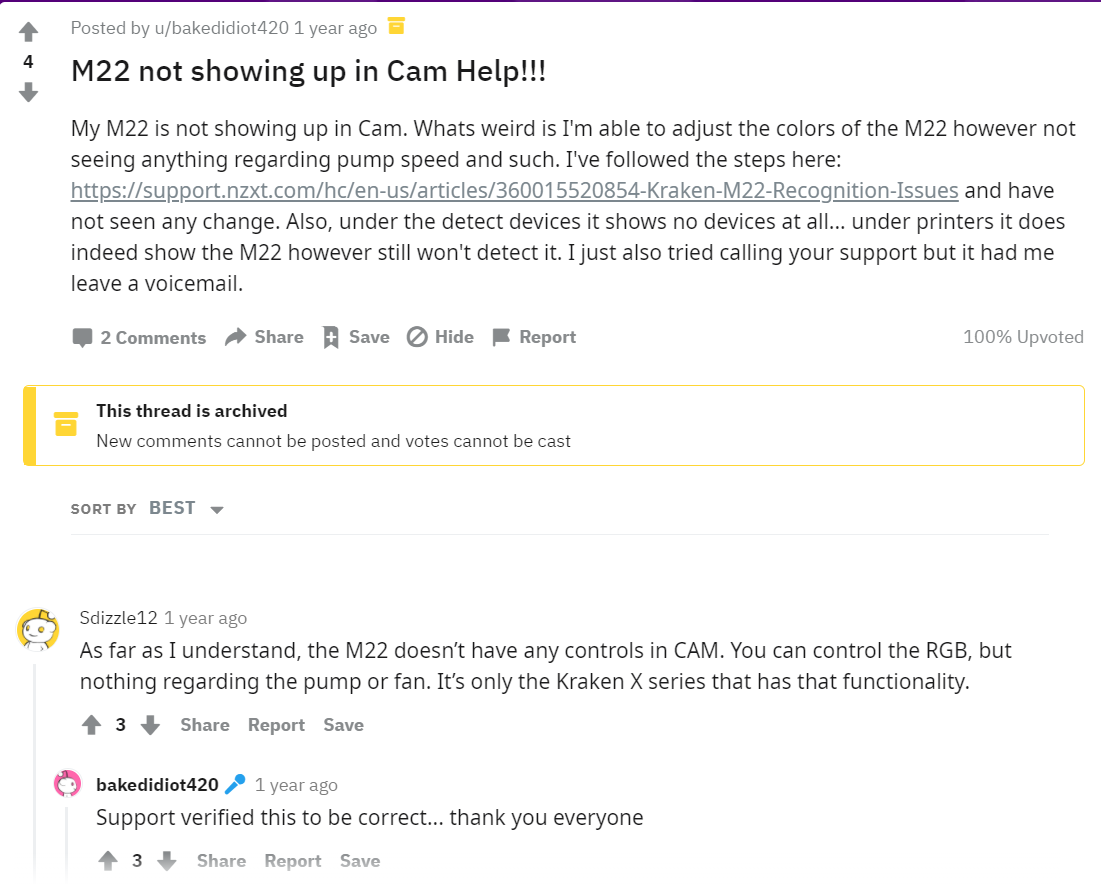Open Sdizzle12's user profile
This screenshot has height=884, width=1101.
[118, 618]
